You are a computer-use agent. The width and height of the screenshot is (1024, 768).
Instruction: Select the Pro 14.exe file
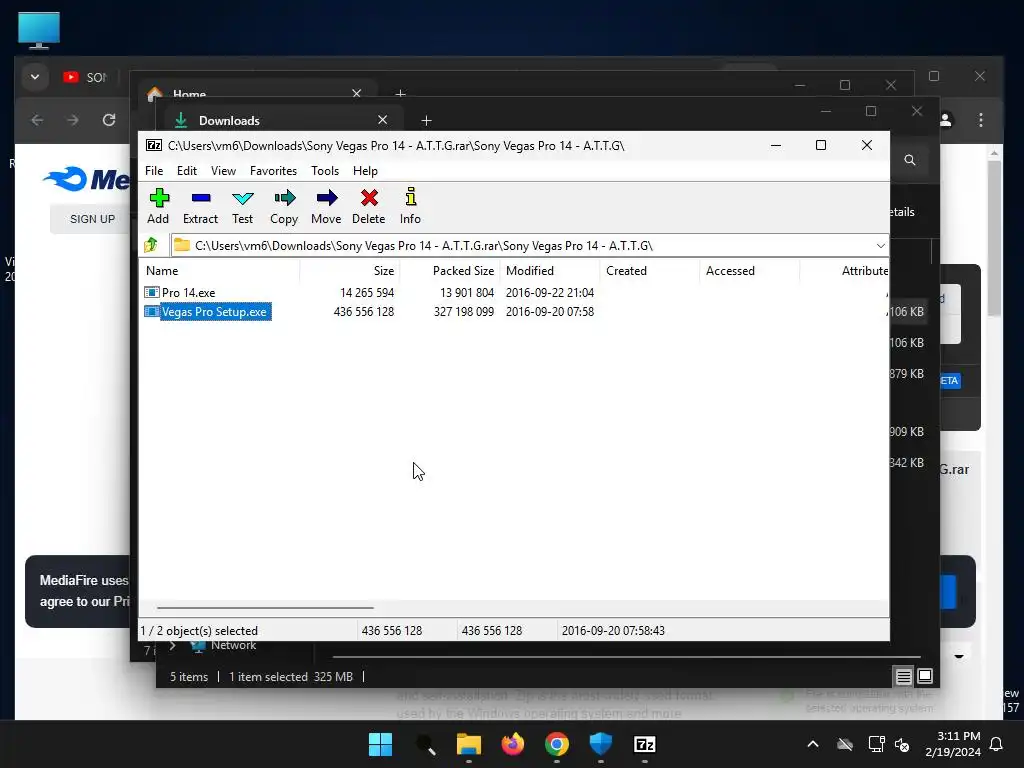tap(188, 293)
